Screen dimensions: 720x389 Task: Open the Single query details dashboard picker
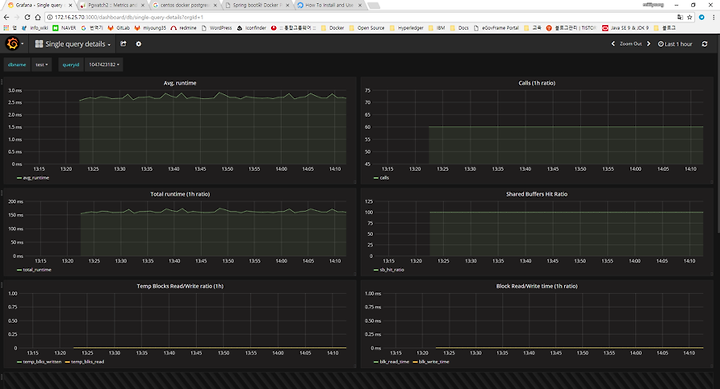[x=73, y=44]
